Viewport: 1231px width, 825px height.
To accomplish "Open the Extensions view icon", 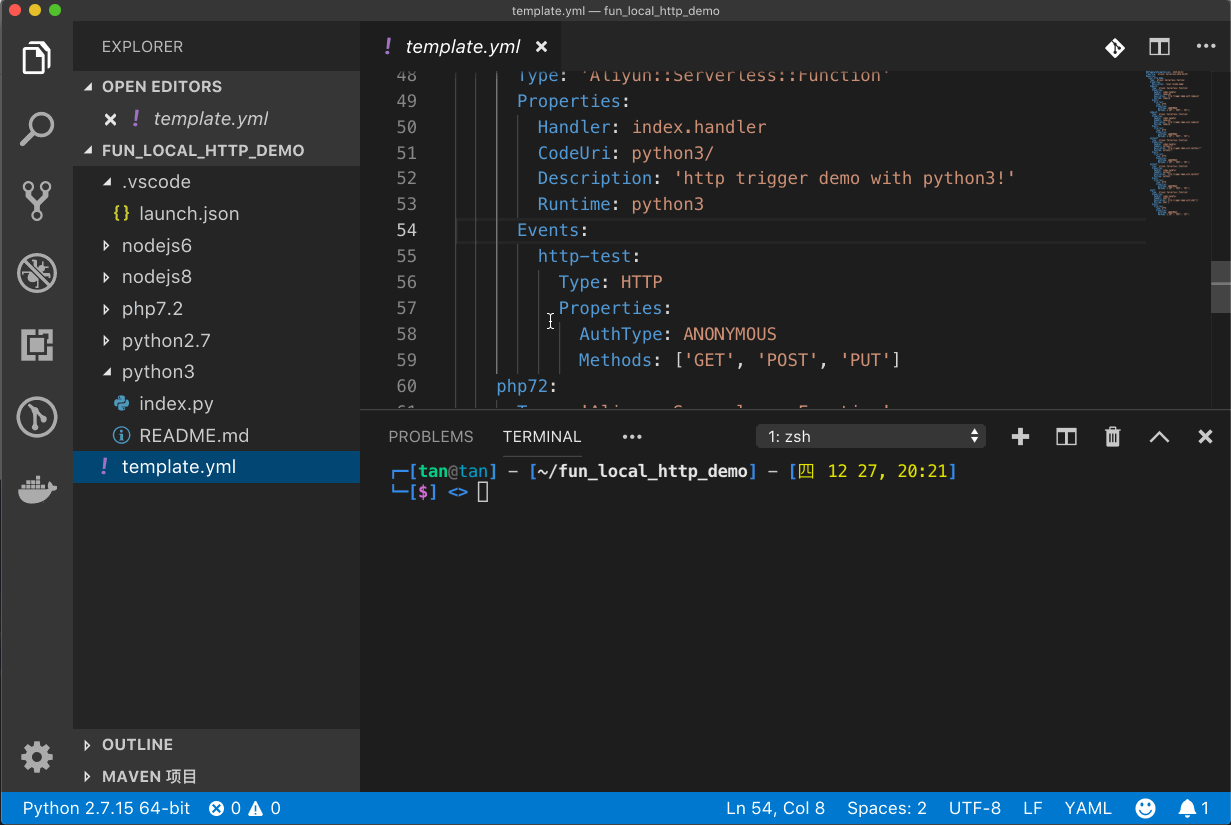I will coord(37,345).
